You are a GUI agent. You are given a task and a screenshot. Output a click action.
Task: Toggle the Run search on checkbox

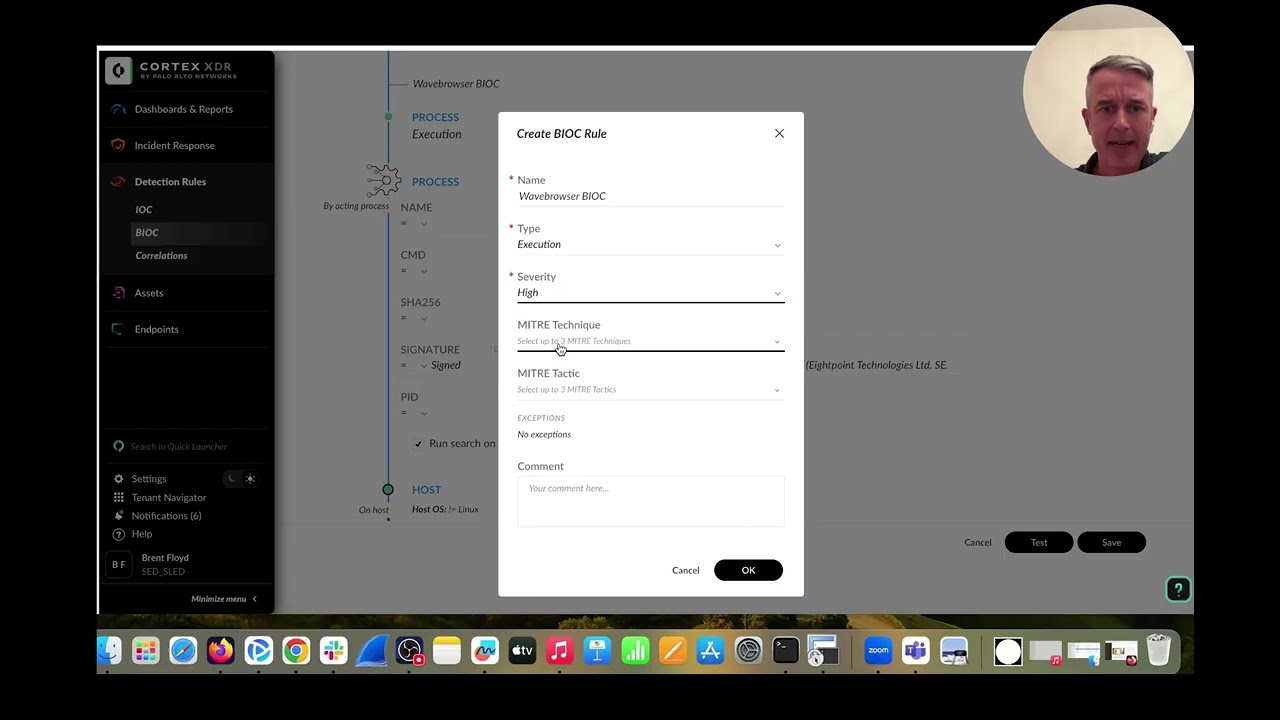pyautogui.click(x=418, y=444)
